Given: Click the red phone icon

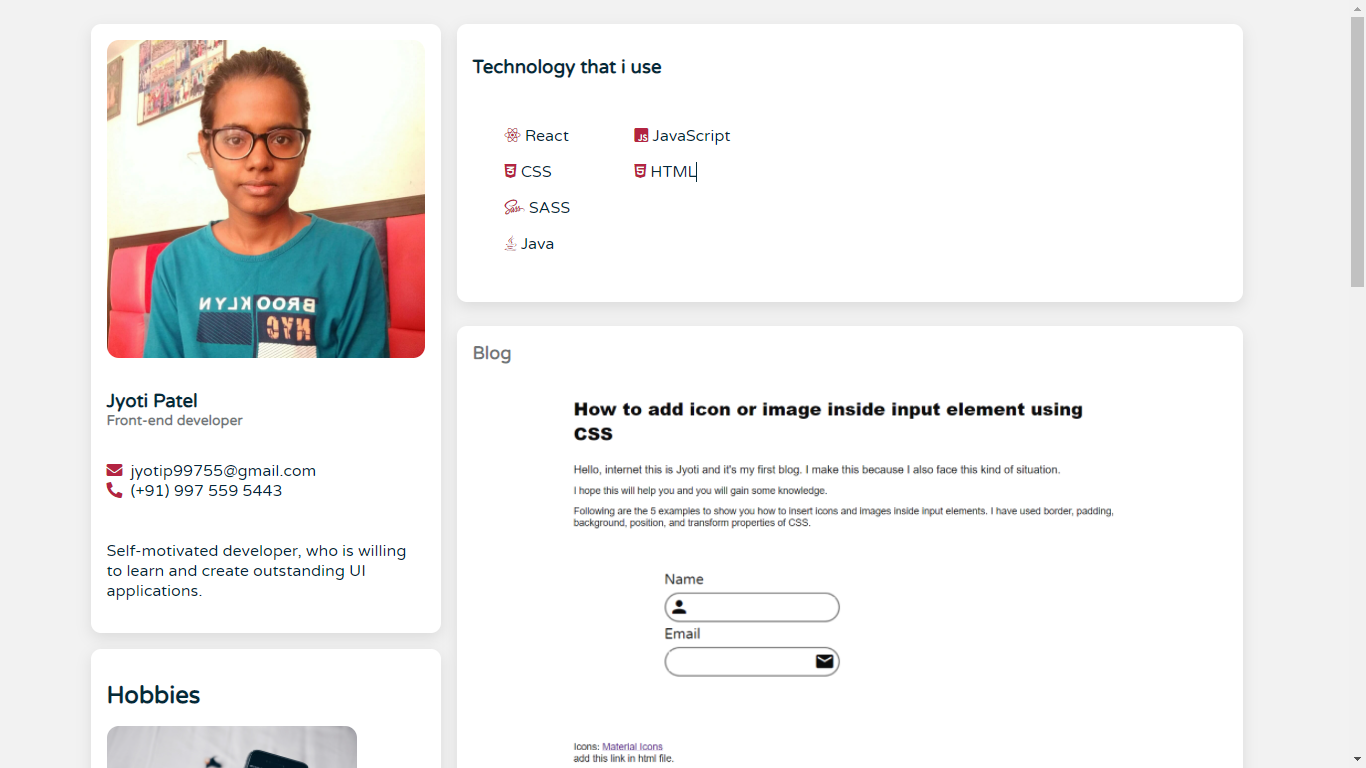Looking at the screenshot, I should click(114, 490).
